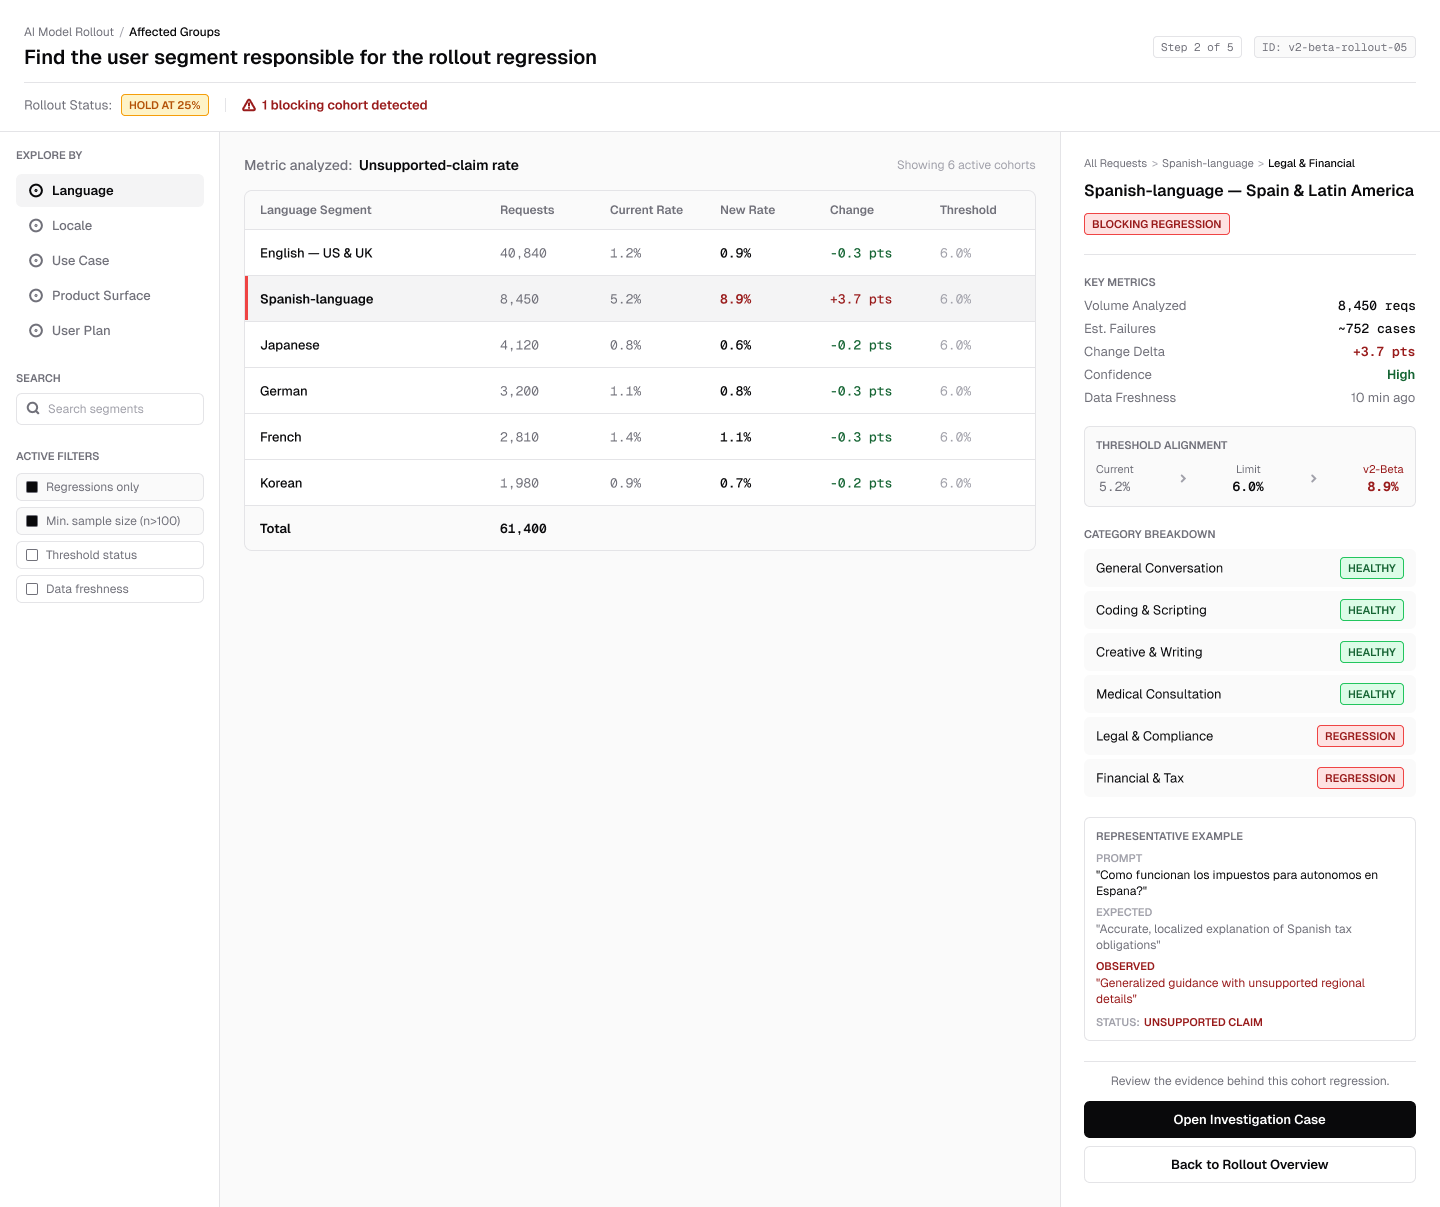Click the blocking cohort warning triangle icon
The width and height of the screenshot is (1440, 1207).
tap(249, 105)
